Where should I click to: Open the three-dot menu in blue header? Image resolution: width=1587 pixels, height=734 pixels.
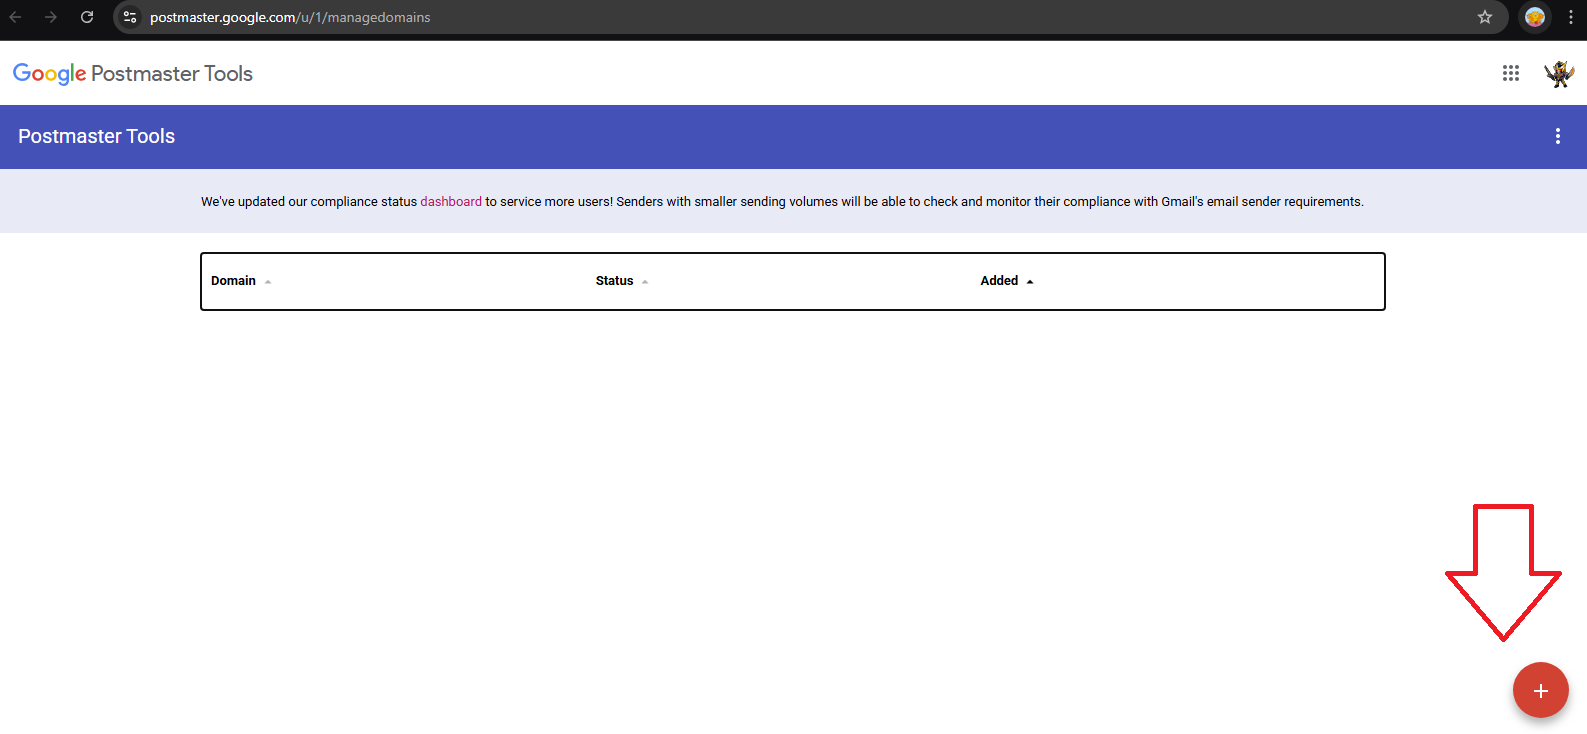click(x=1557, y=136)
